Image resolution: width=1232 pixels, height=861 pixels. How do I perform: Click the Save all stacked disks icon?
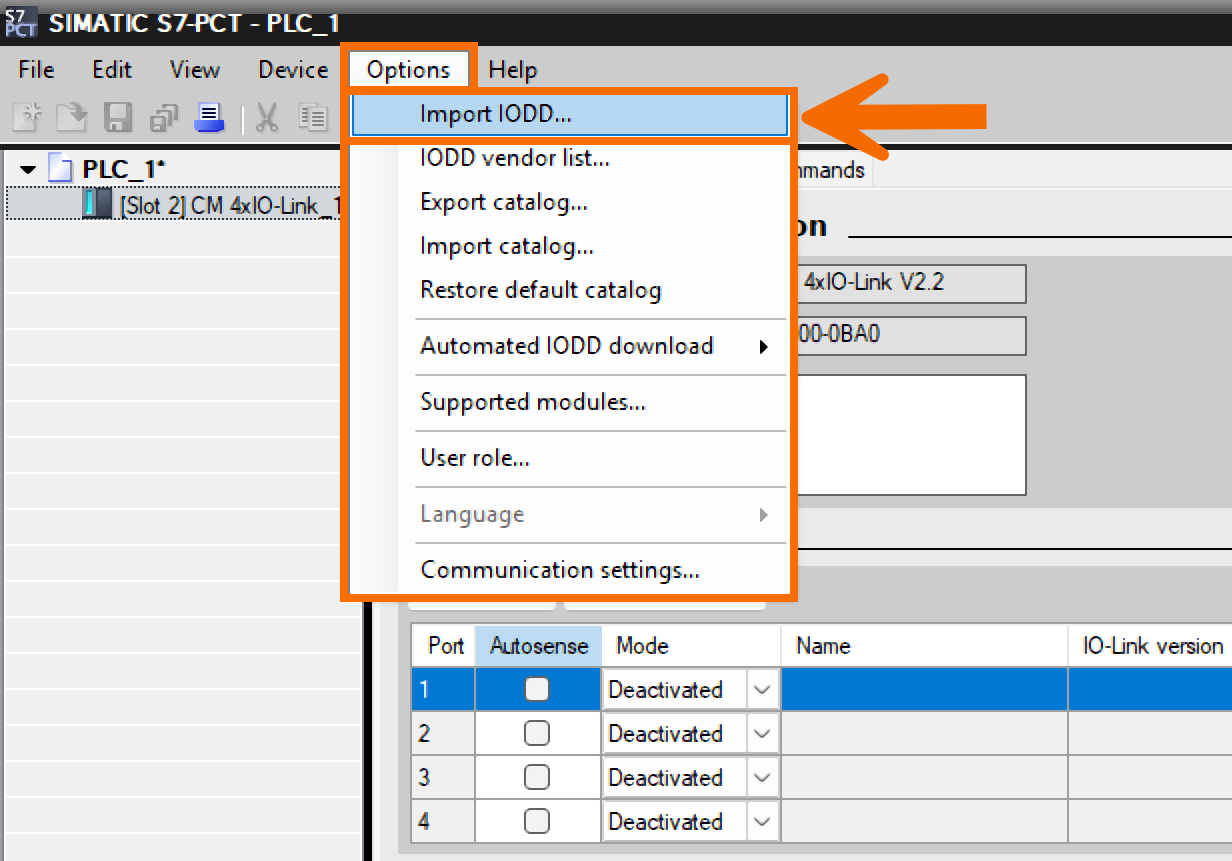tap(164, 118)
